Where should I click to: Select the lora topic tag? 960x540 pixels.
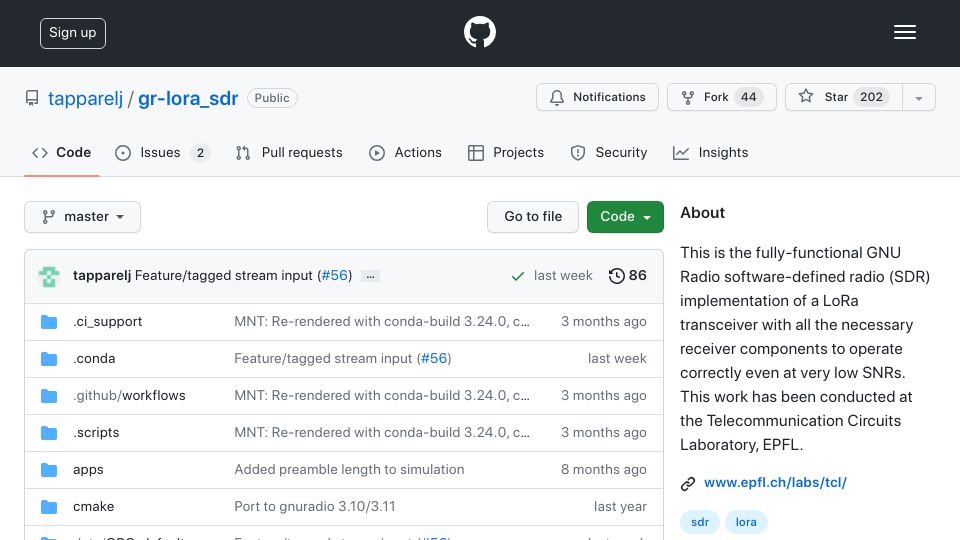pos(746,522)
